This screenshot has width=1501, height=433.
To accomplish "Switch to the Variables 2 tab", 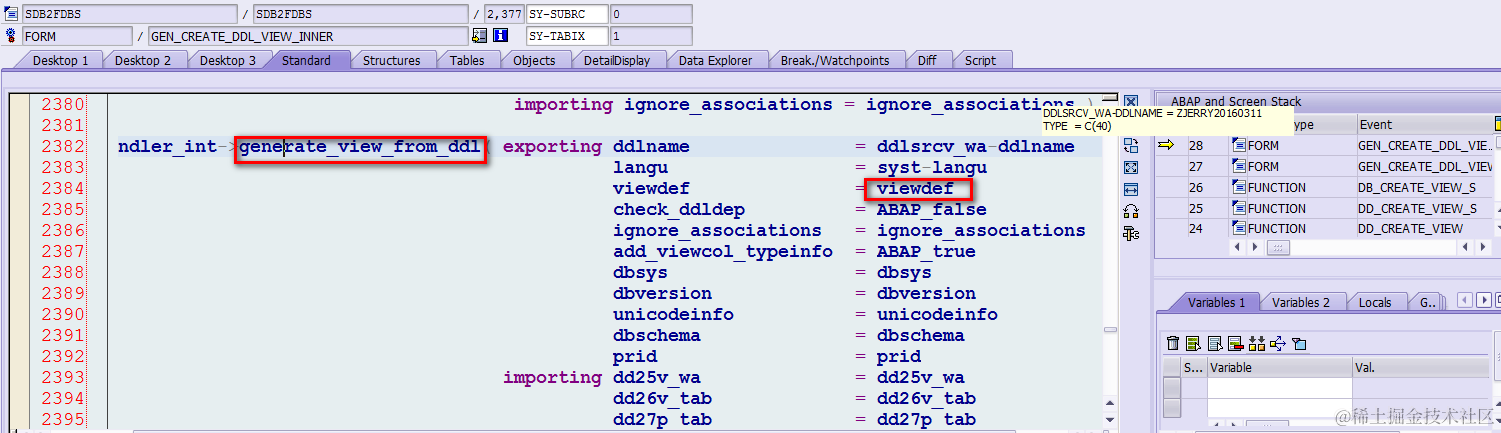I will point(1301,302).
